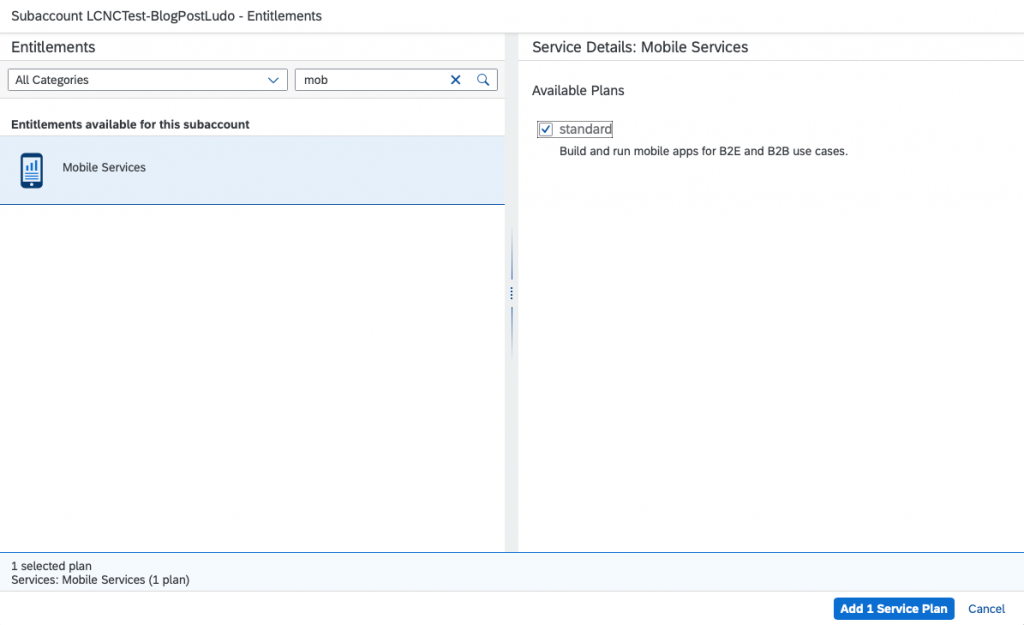This screenshot has width=1024, height=625.
Task: Open the All Categories dropdown
Action: coord(148,80)
